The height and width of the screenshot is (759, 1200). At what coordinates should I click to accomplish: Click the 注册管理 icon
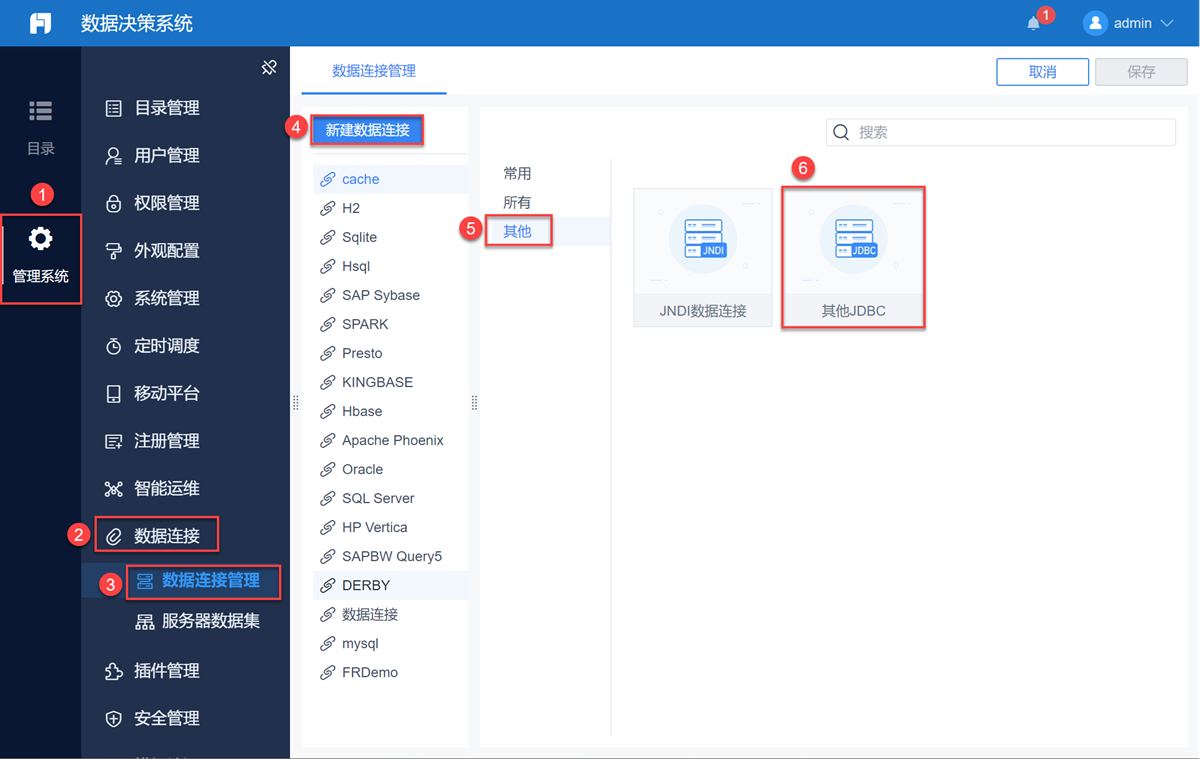pyautogui.click(x=113, y=441)
